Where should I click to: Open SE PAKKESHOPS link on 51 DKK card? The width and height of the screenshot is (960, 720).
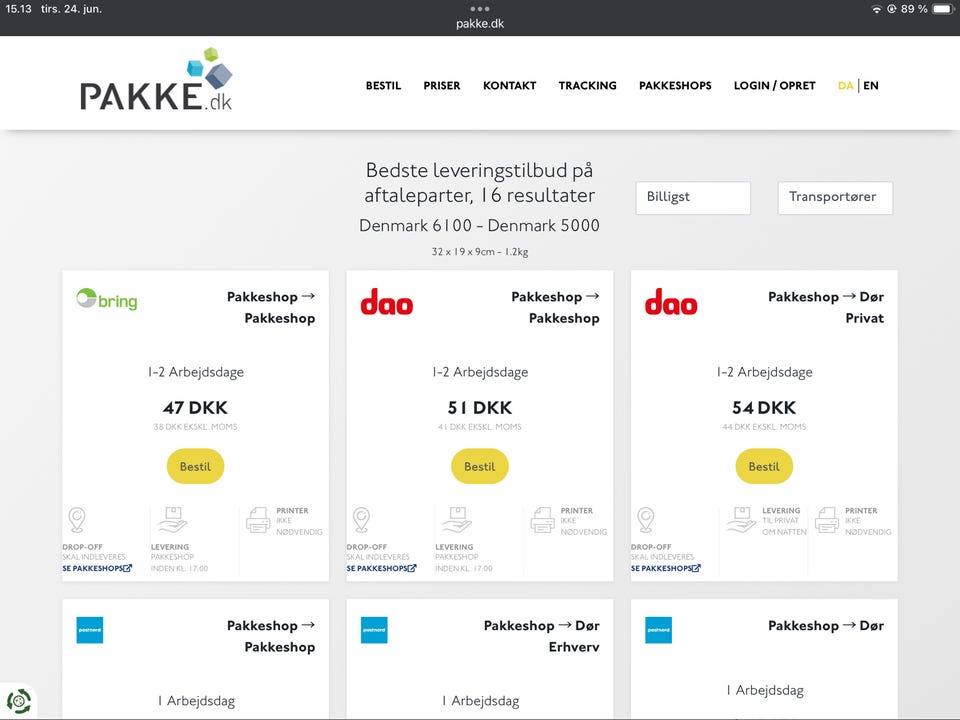coord(381,568)
